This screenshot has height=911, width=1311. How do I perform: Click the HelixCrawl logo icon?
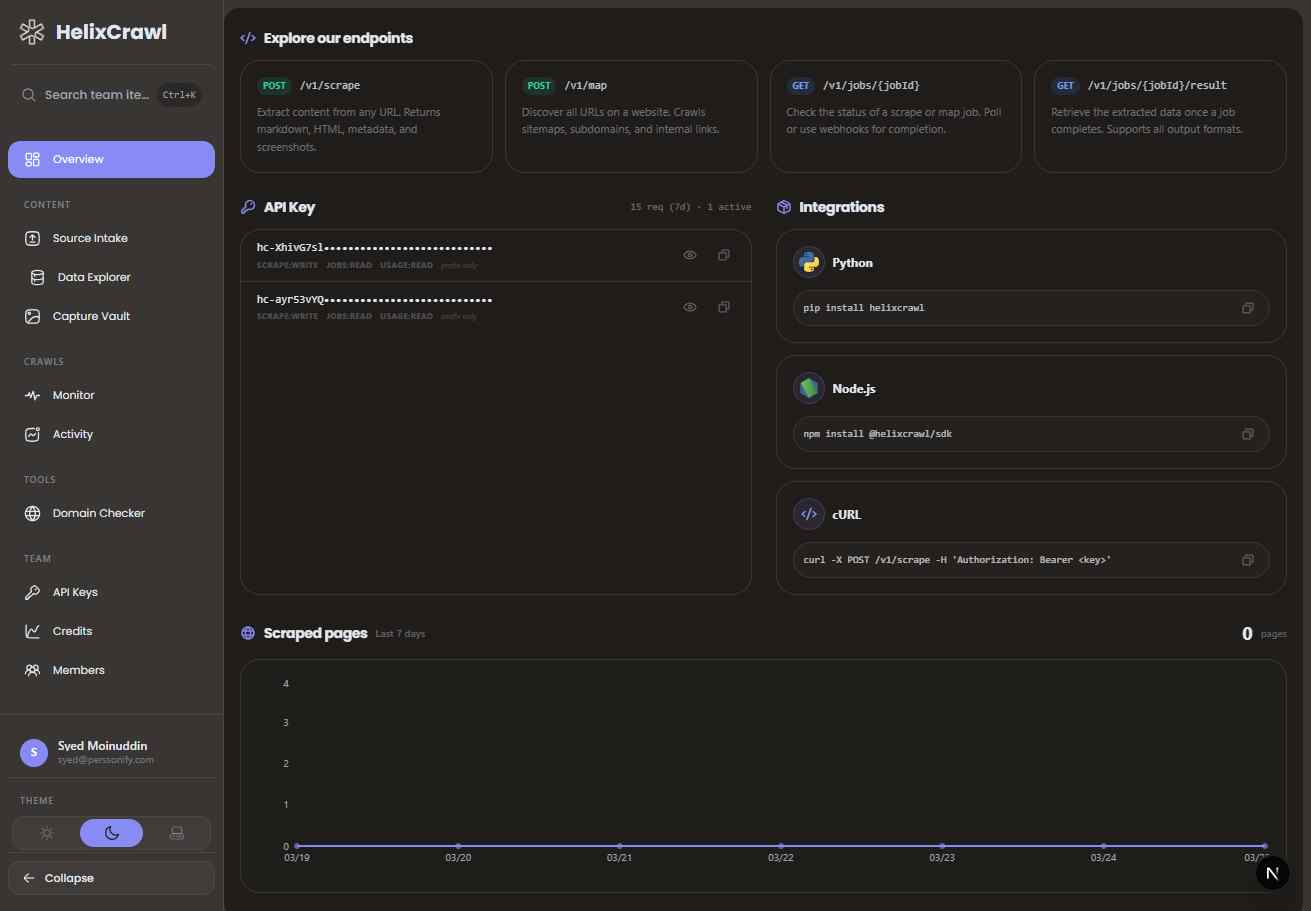[x=32, y=32]
